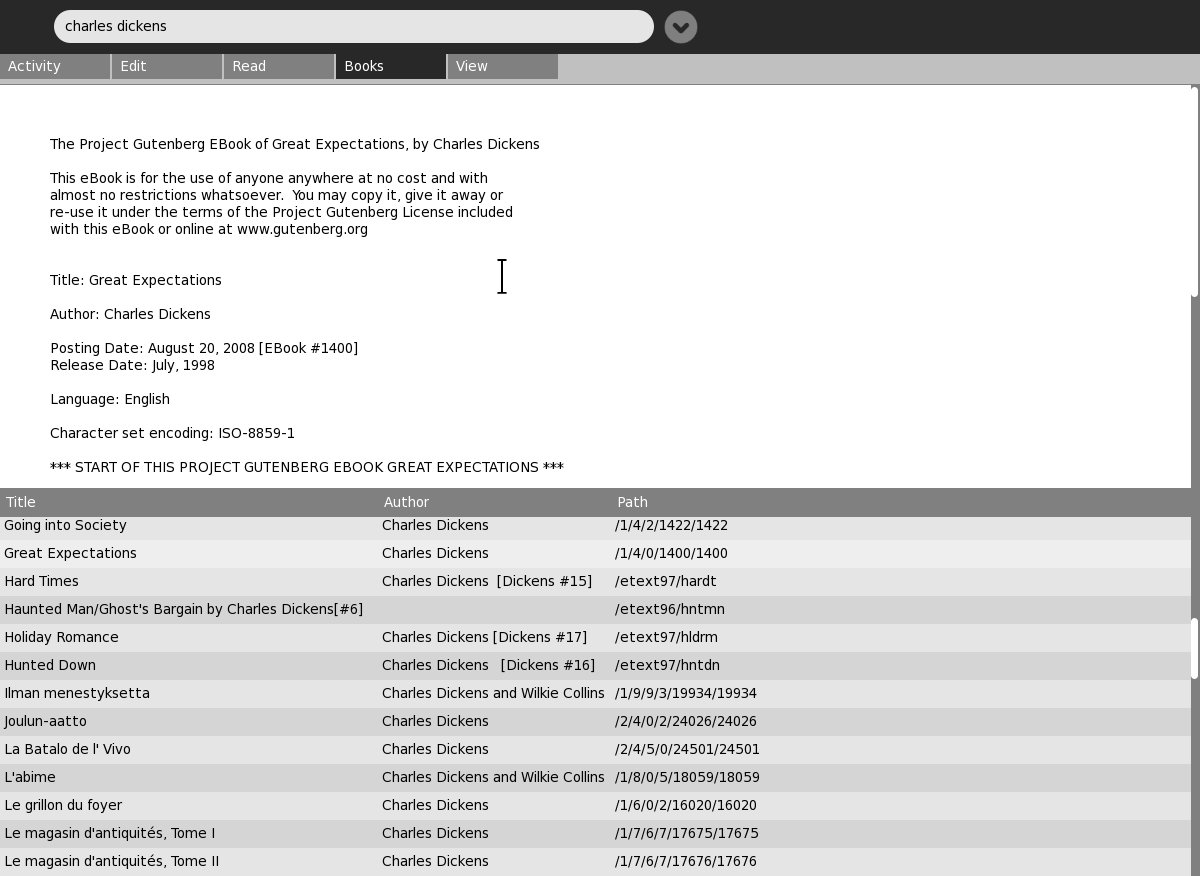The image size is (1200, 876).
Task: Switch to the Edit tab
Action: click(x=166, y=66)
